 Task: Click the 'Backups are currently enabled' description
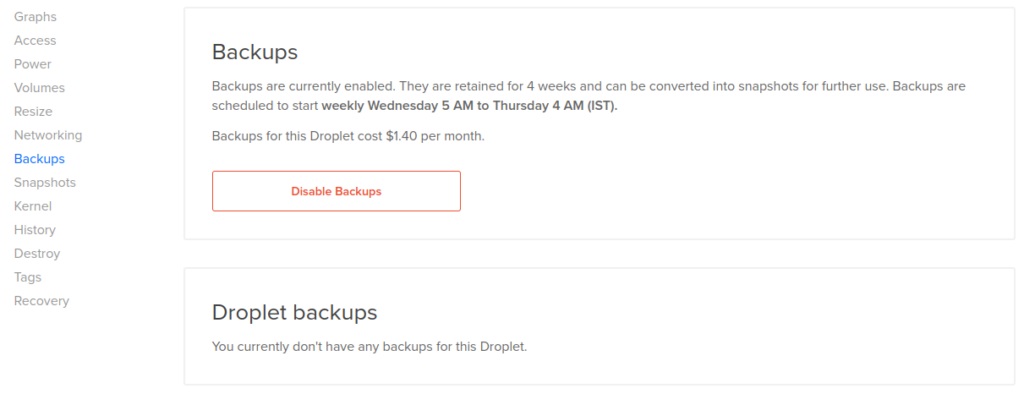[x=588, y=96]
